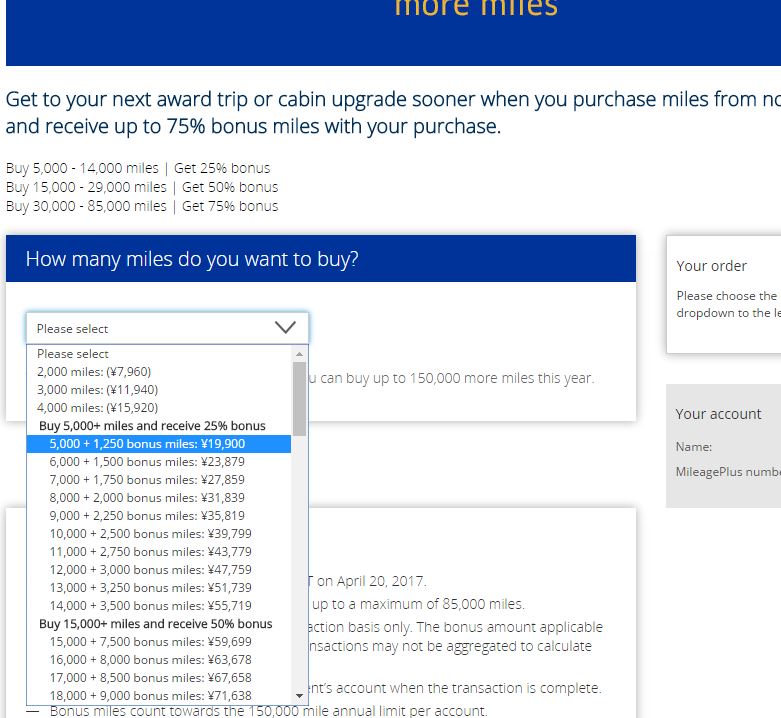
Task: Pick 16,000 + 8,000 bonus miles ¥63,678
Action: [x=159, y=660]
